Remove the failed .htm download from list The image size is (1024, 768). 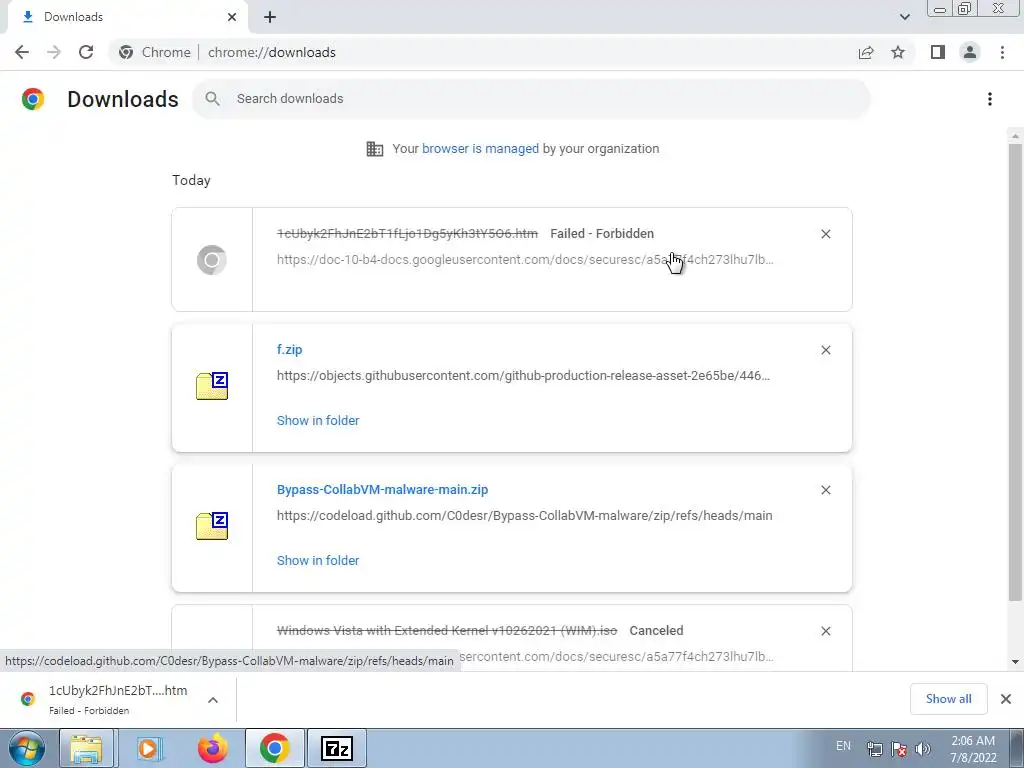(825, 234)
